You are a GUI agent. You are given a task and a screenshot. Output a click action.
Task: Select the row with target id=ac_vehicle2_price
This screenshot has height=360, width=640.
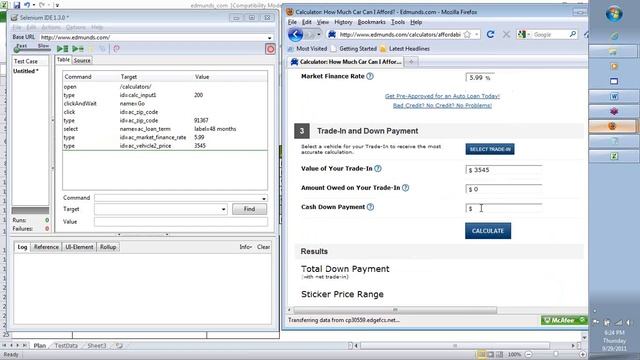[165, 146]
